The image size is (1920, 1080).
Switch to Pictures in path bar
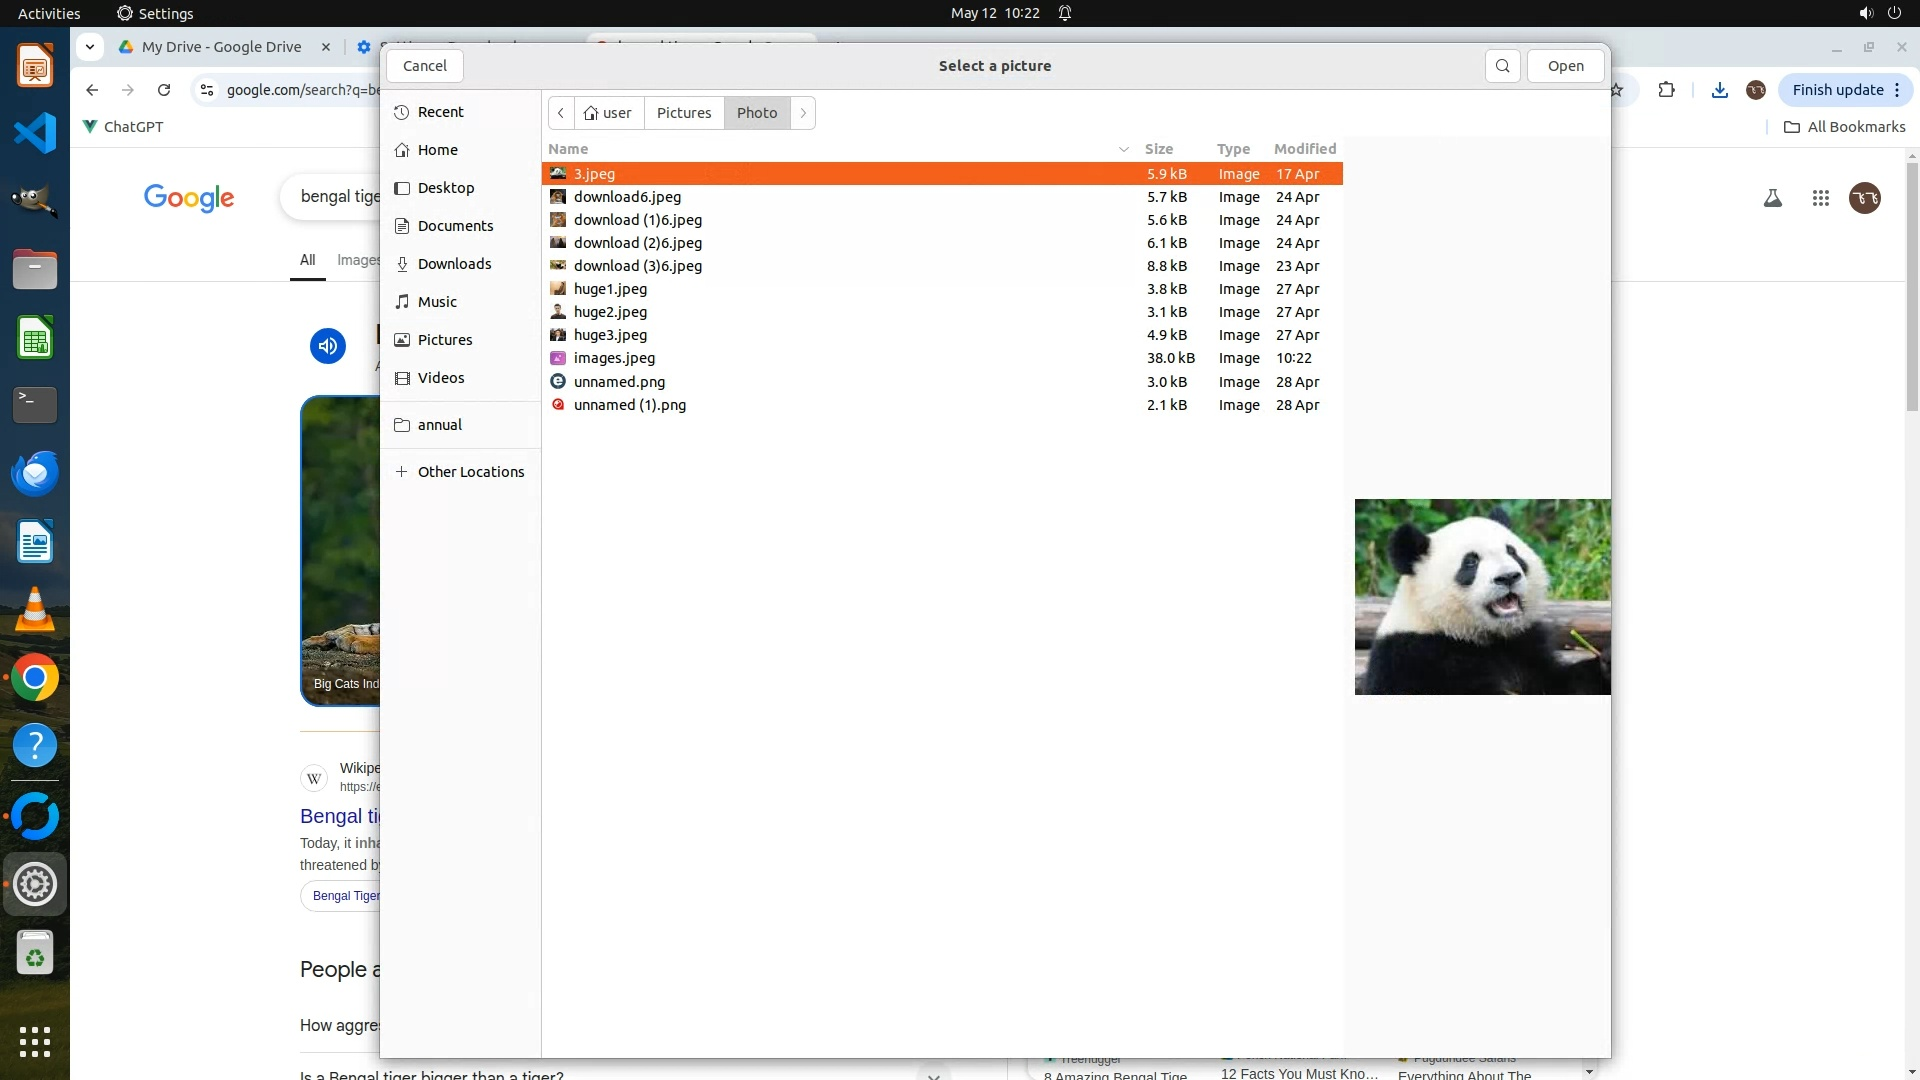(684, 113)
